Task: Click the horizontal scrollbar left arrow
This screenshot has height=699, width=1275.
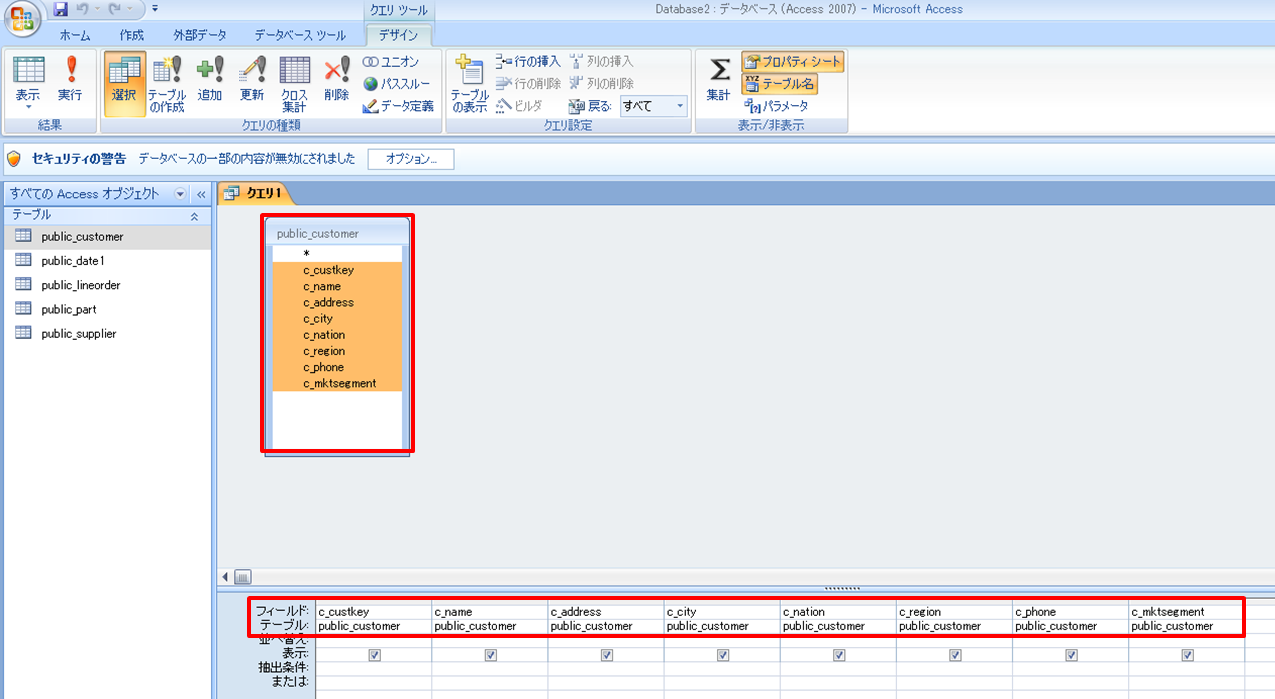Action: pyautogui.click(x=225, y=577)
